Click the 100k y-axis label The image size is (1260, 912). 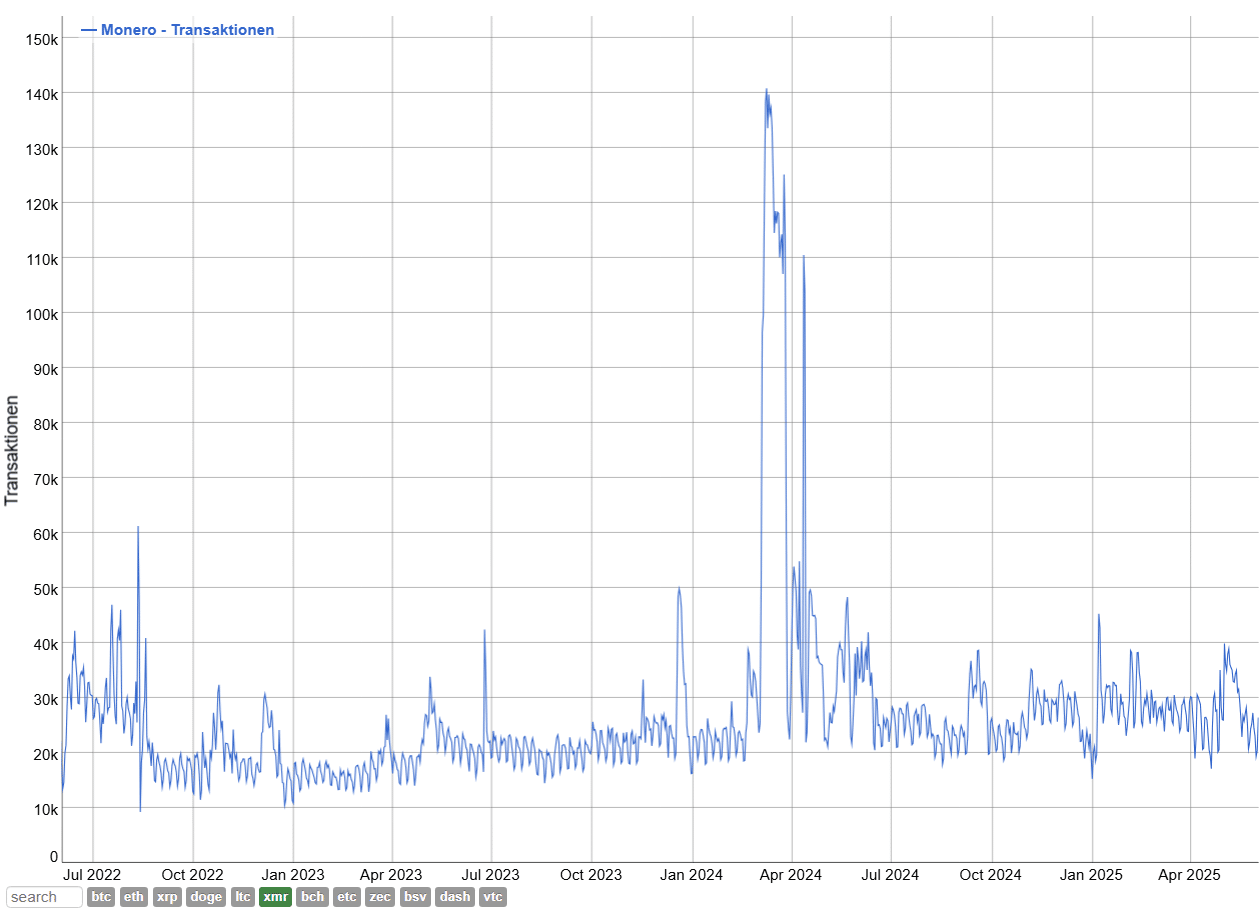click(40, 314)
